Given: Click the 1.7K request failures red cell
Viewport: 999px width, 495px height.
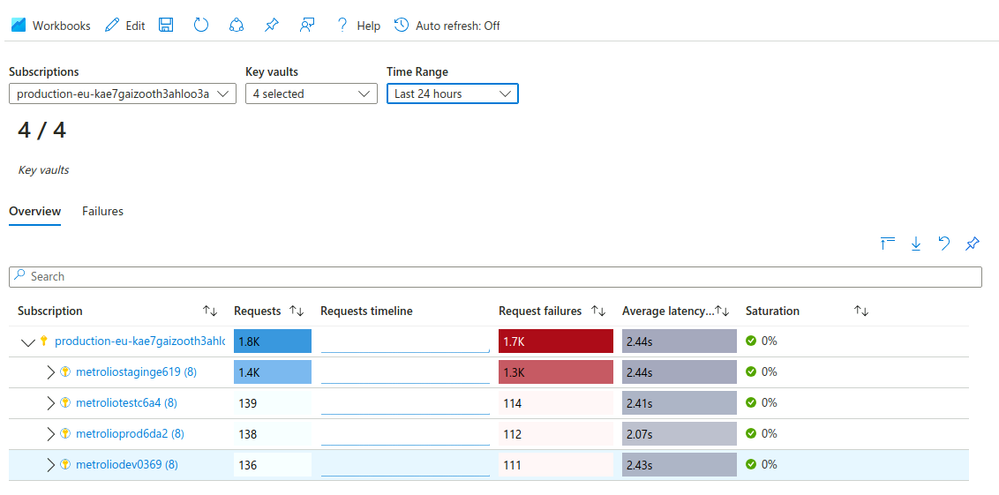Looking at the screenshot, I should click(x=556, y=341).
